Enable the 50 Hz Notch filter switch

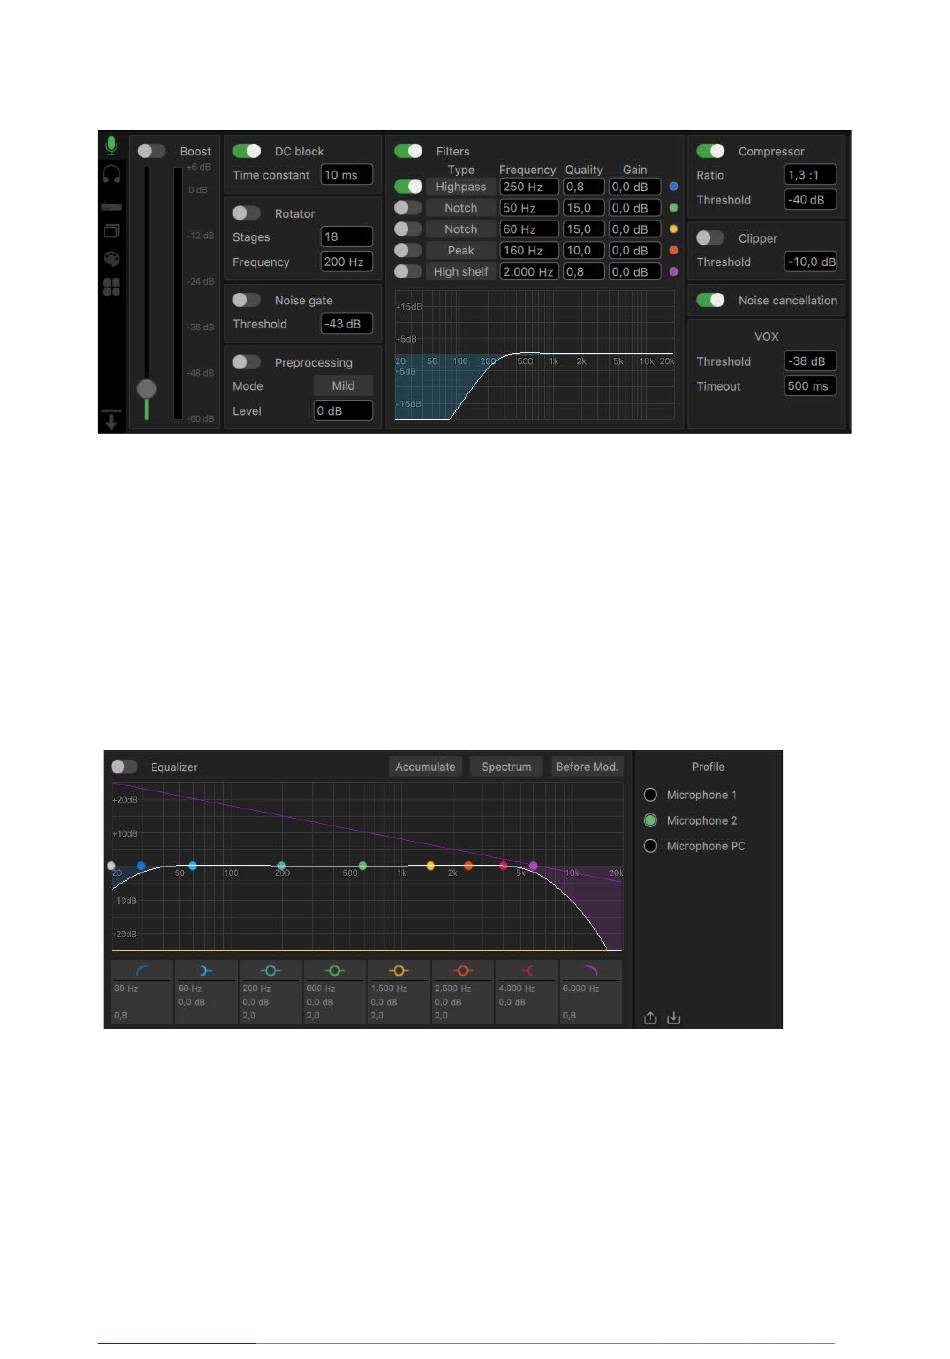pos(408,207)
